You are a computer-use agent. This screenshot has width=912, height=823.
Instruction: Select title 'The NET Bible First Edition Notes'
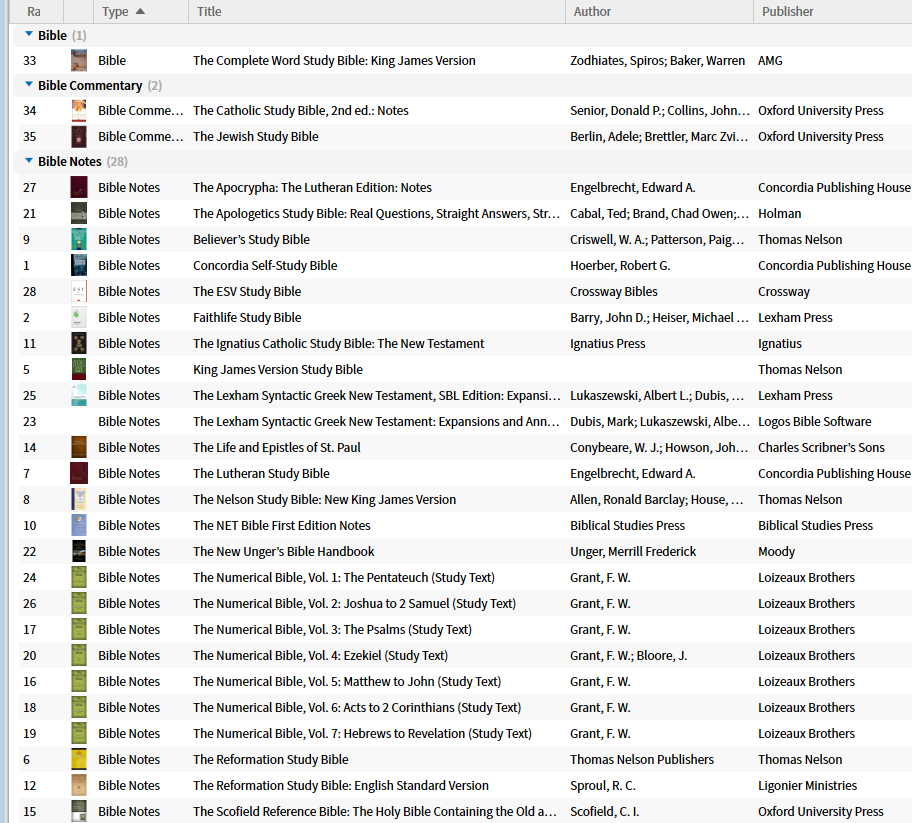[x=282, y=526]
